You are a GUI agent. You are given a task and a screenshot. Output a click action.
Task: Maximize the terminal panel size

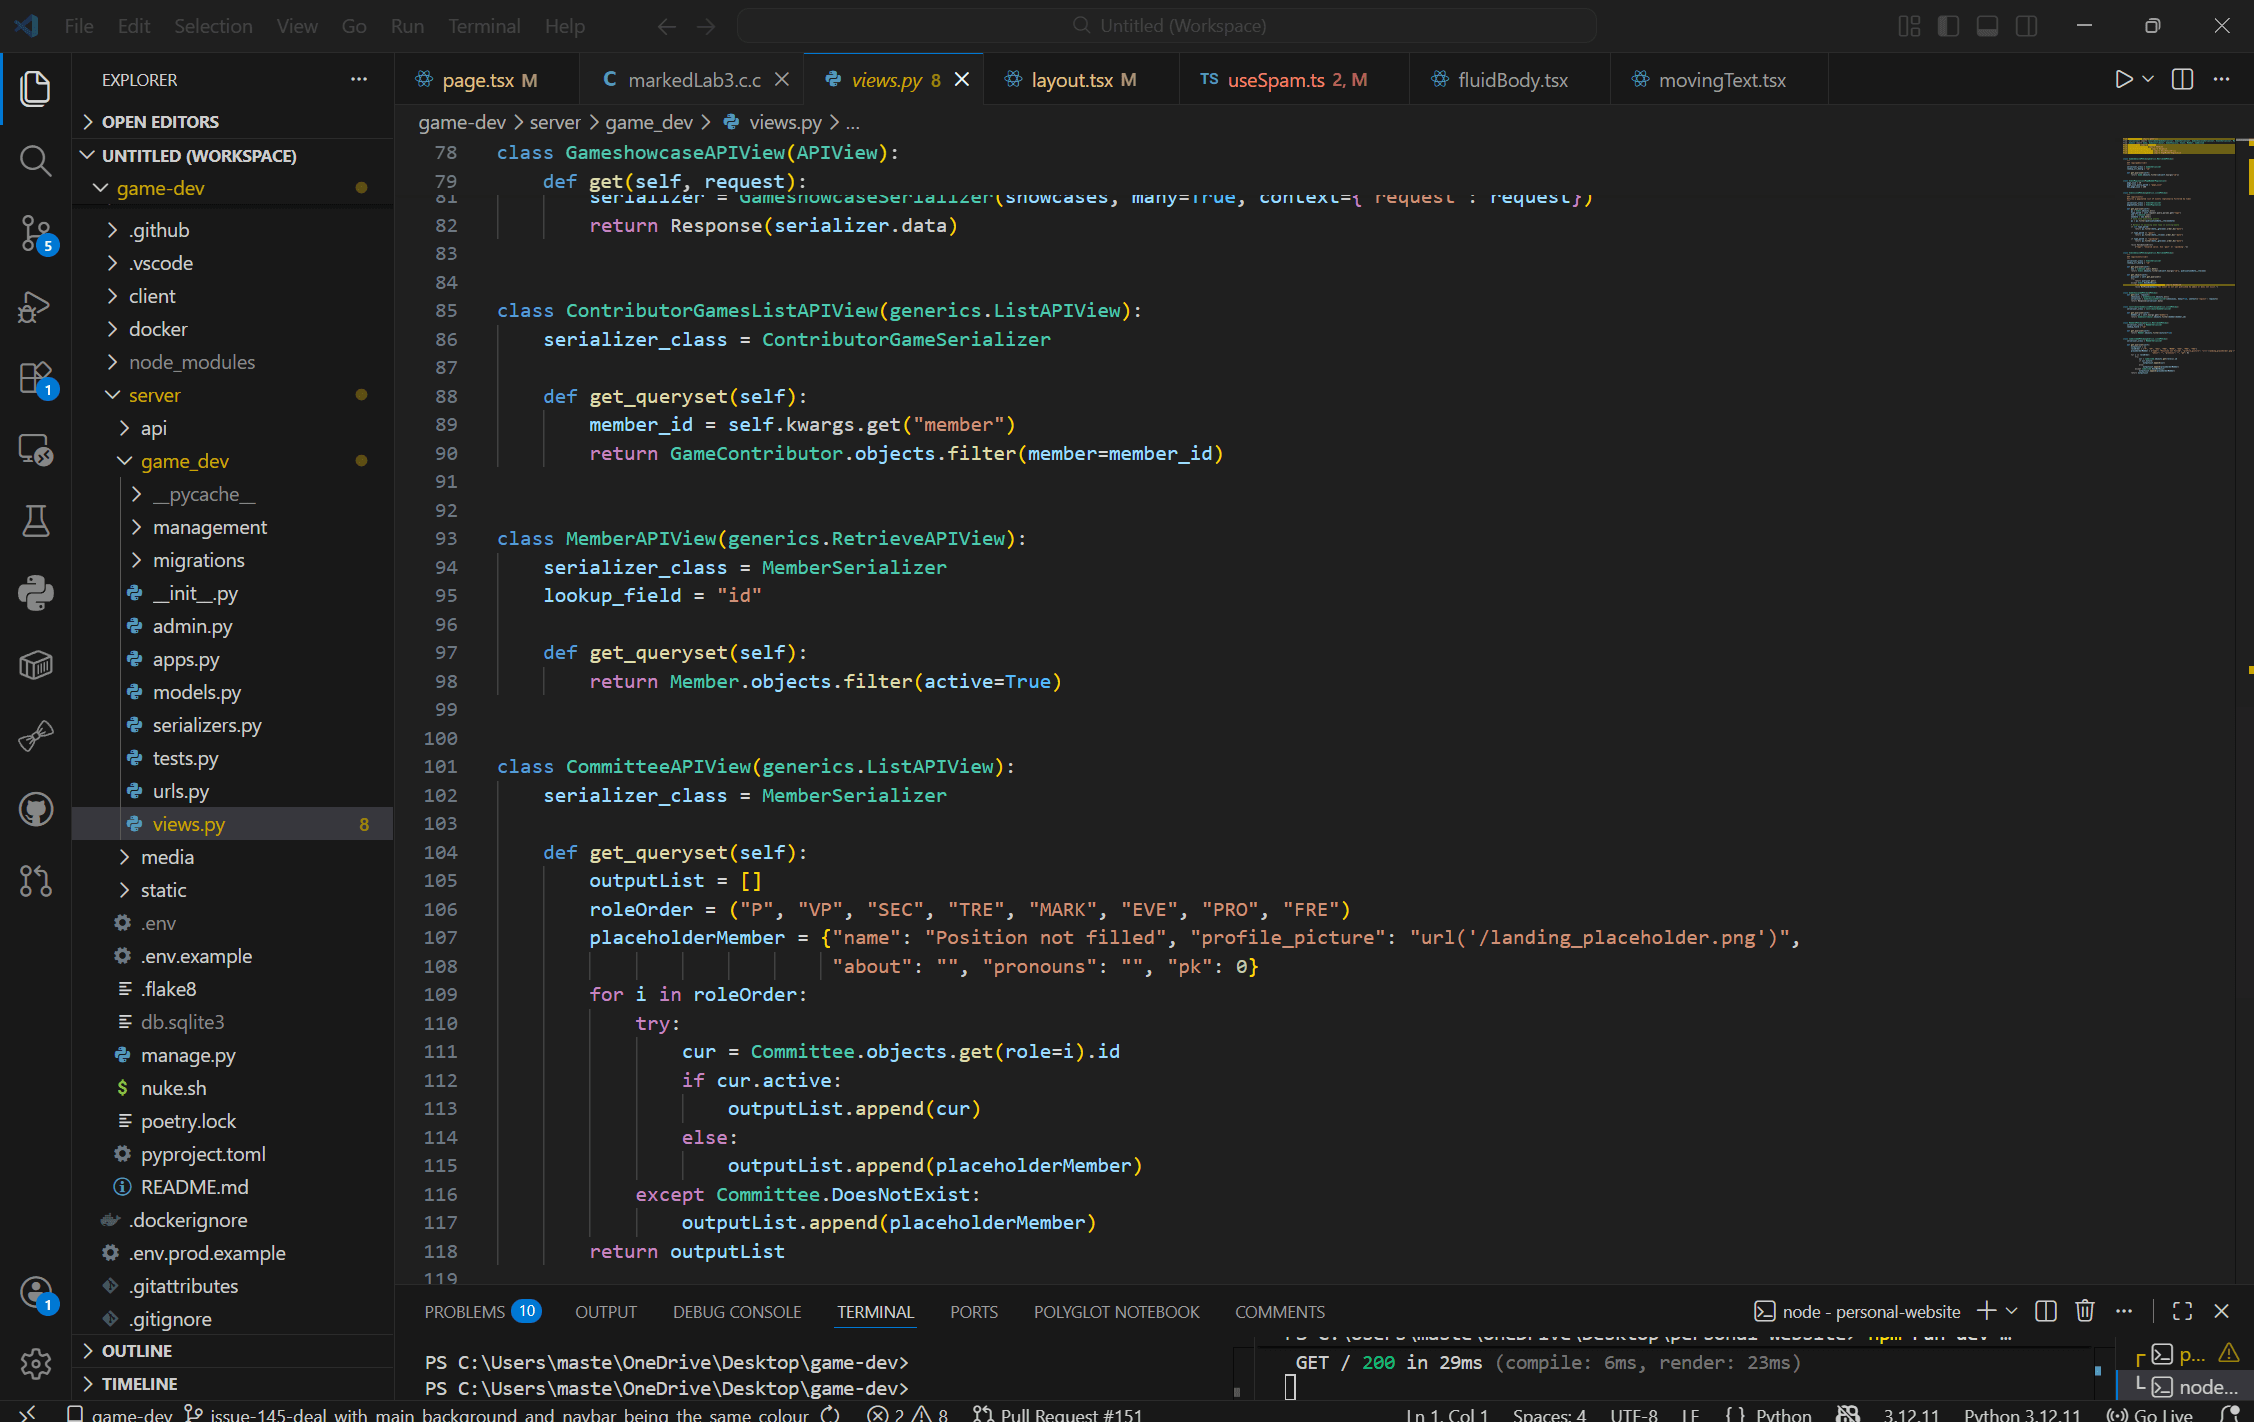(2182, 1311)
